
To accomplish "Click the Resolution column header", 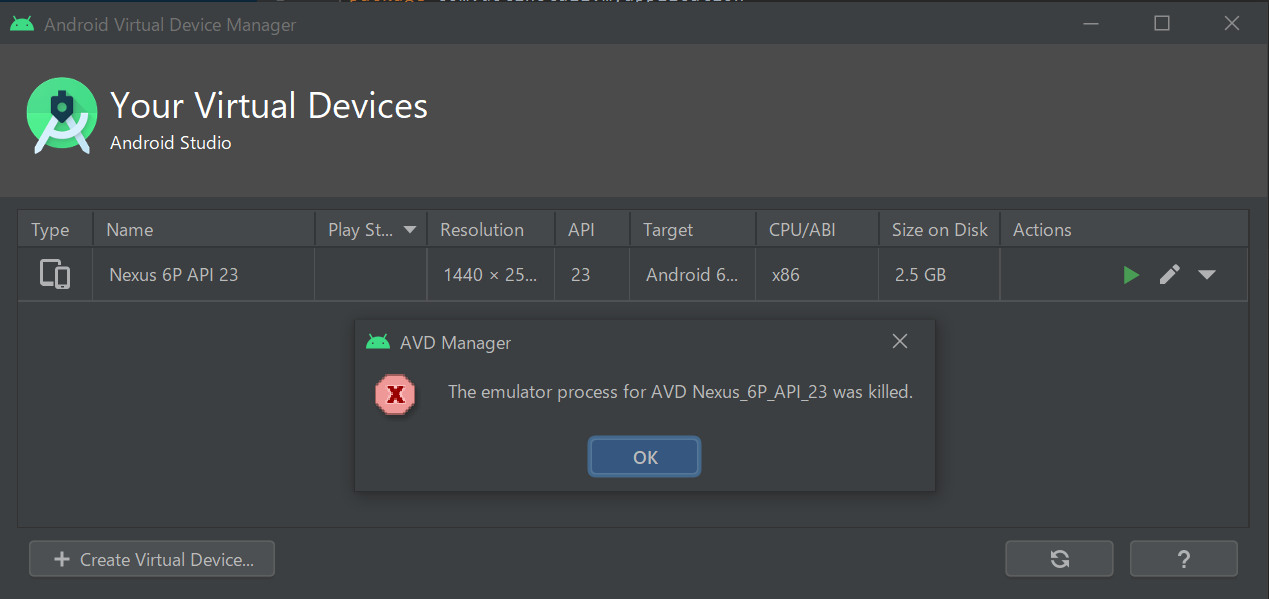I will [482, 229].
